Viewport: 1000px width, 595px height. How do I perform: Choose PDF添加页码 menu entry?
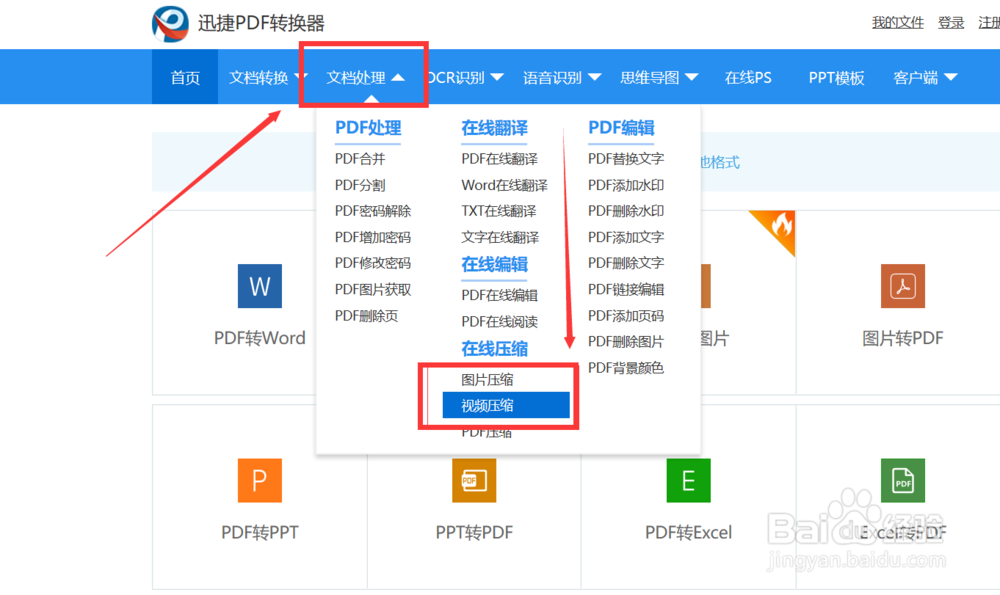[x=626, y=316]
